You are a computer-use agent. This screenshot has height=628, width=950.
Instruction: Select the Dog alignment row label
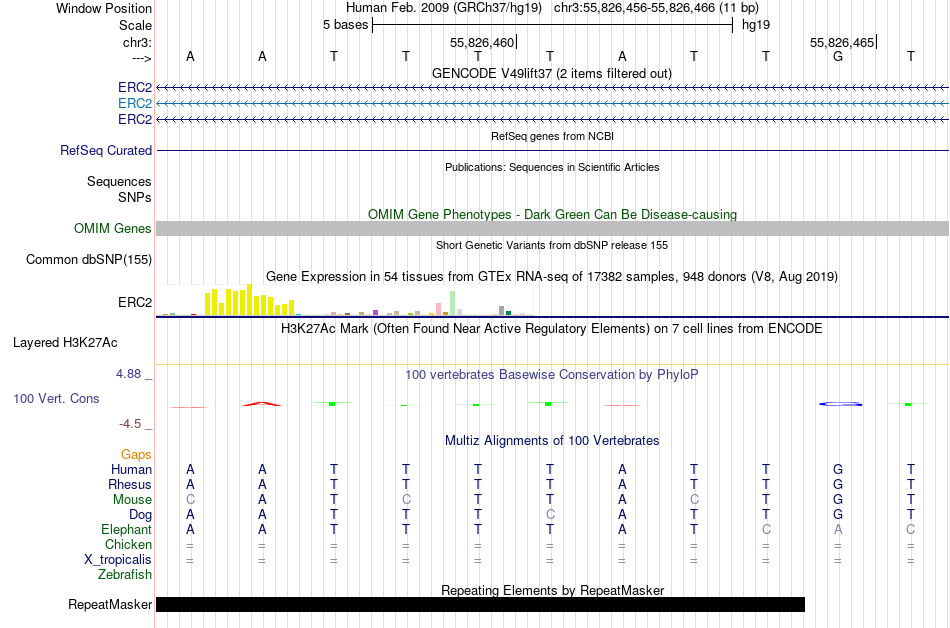coord(141,515)
